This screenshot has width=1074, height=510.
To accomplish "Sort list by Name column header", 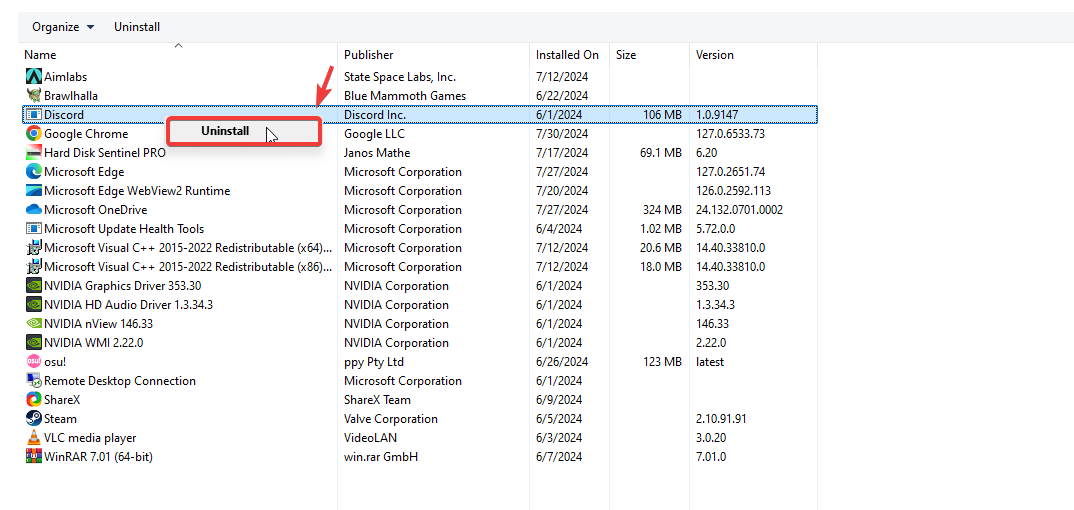I will pyautogui.click(x=41, y=55).
